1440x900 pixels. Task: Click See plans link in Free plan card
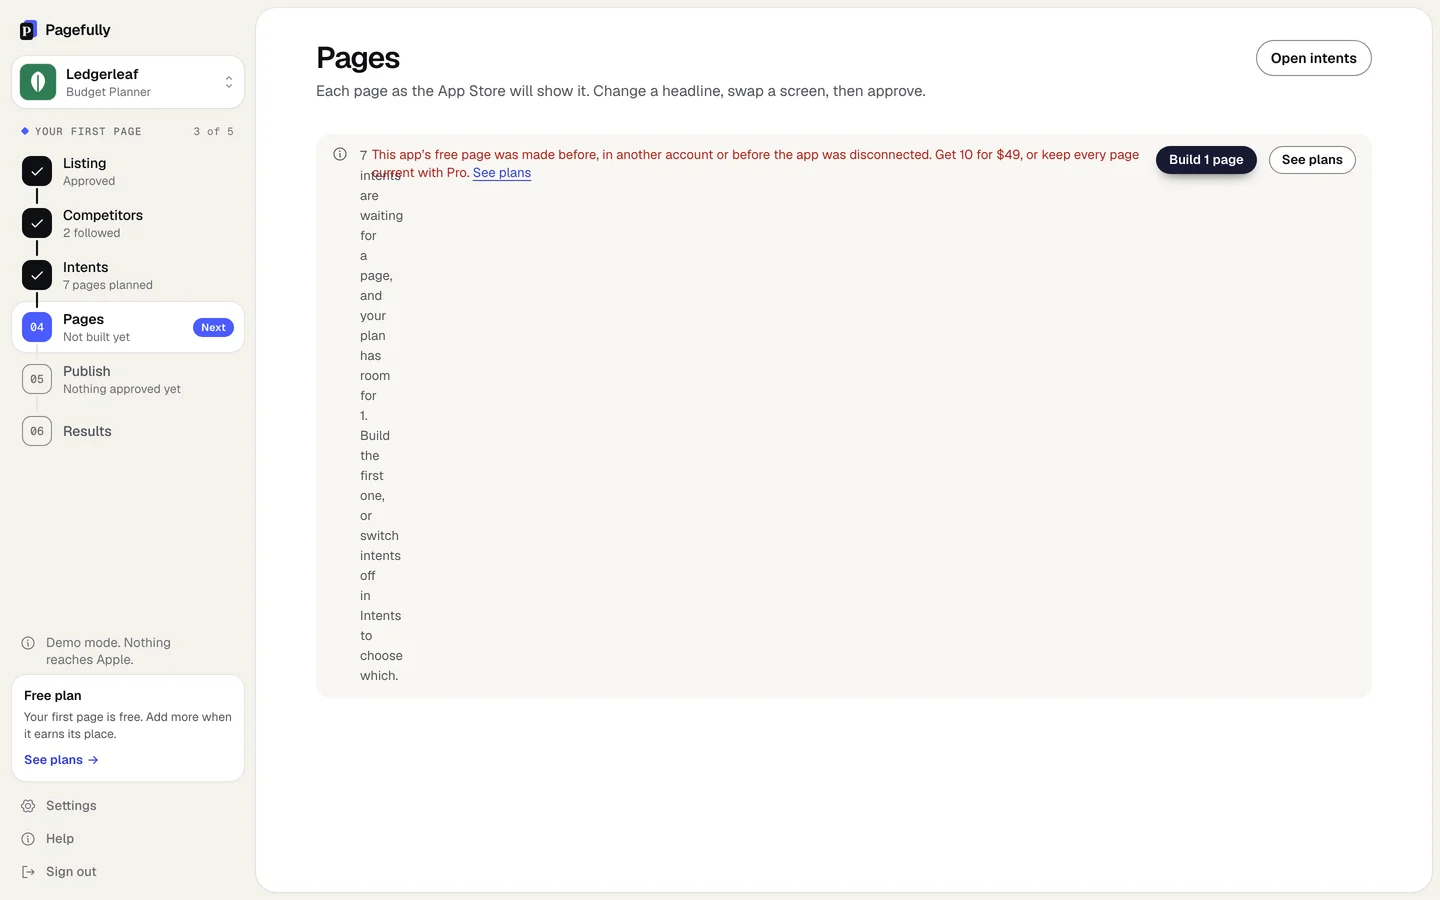(x=61, y=760)
